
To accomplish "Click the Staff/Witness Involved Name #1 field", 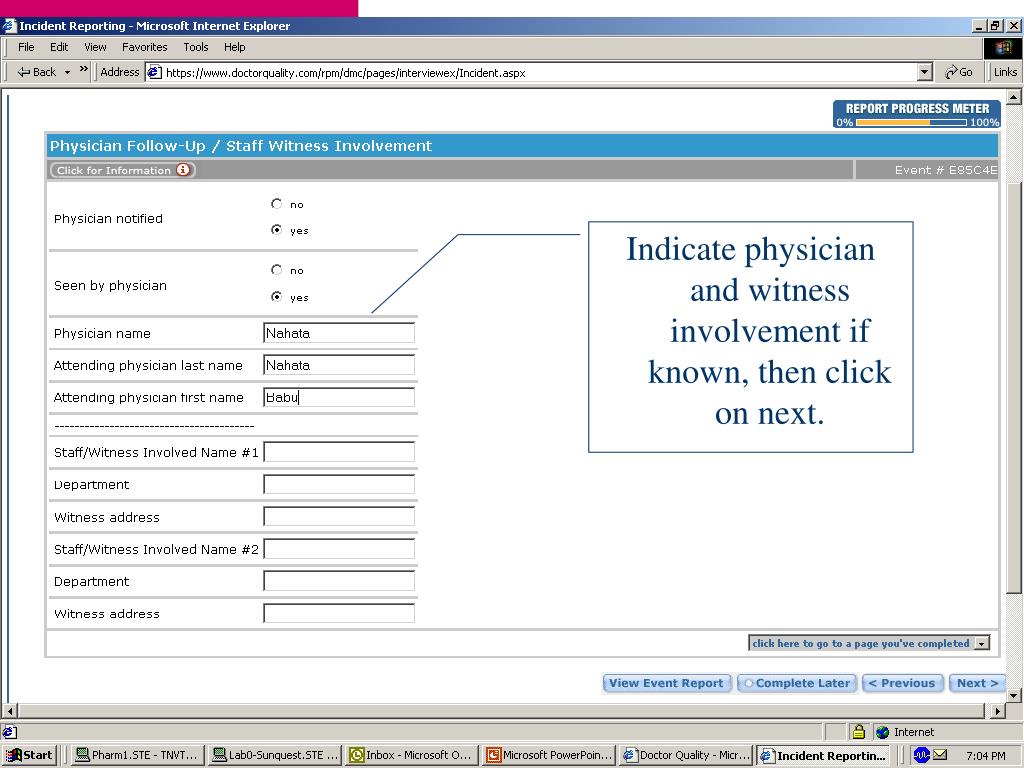I will [339, 452].
